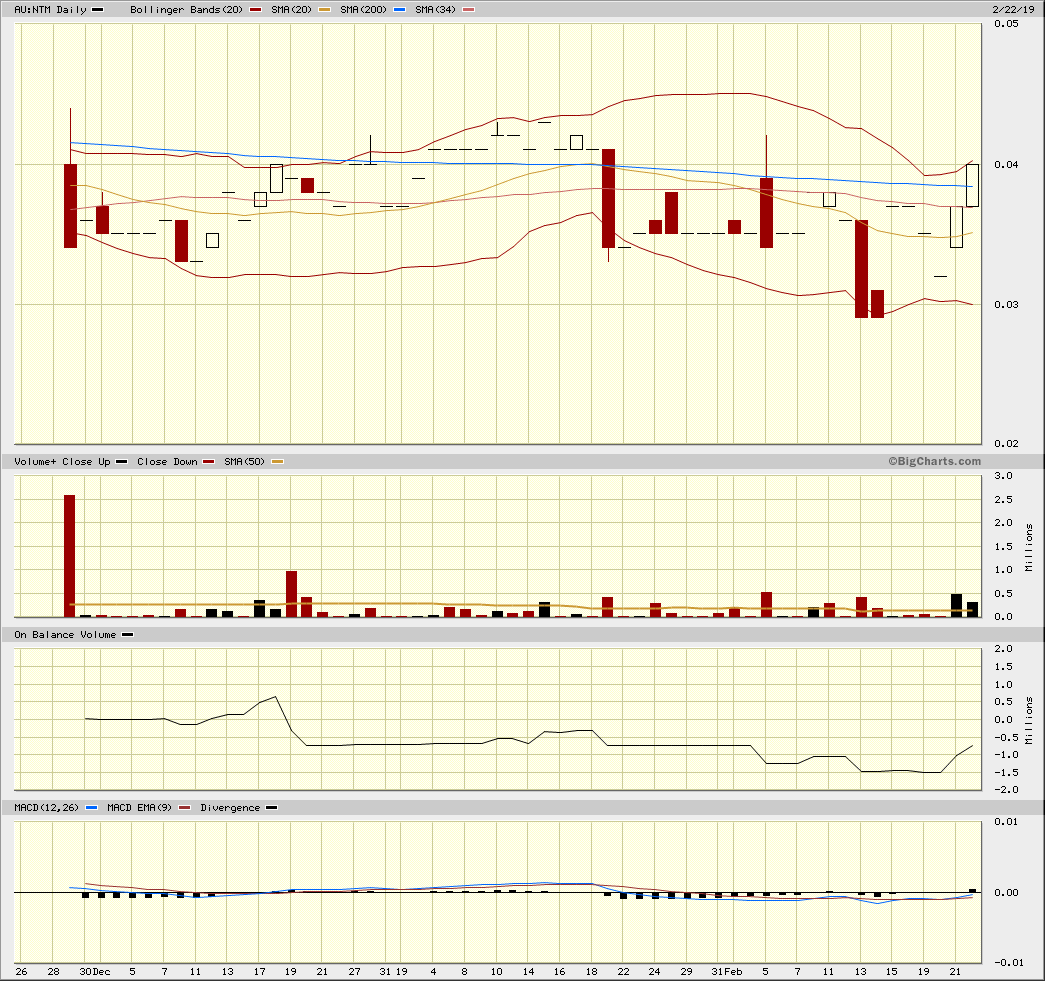Click the -2.0 OBV axis label
This screenshot has height=981, width=1045.
coord(1004,789)
